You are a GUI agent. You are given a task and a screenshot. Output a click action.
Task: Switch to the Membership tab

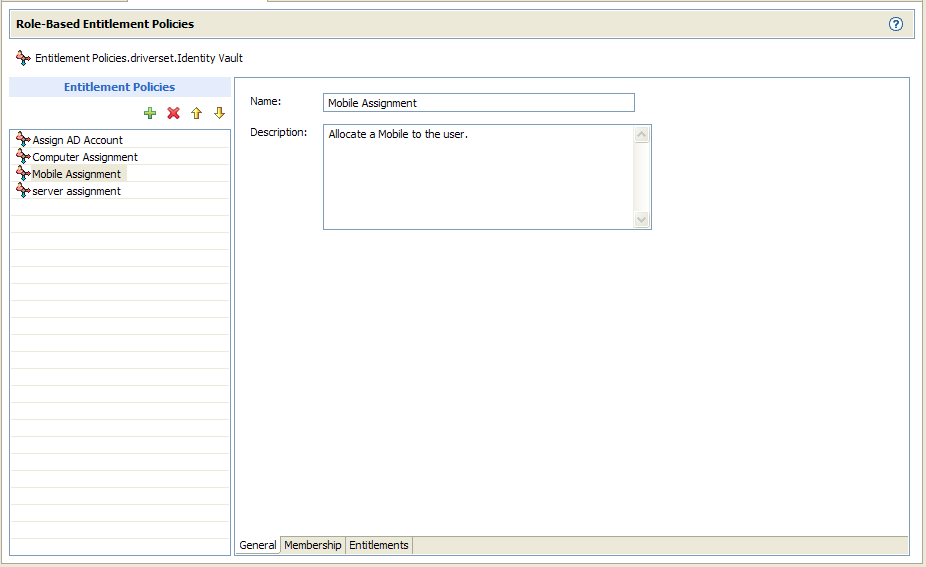pyautogui.click(x=312, y=545)
